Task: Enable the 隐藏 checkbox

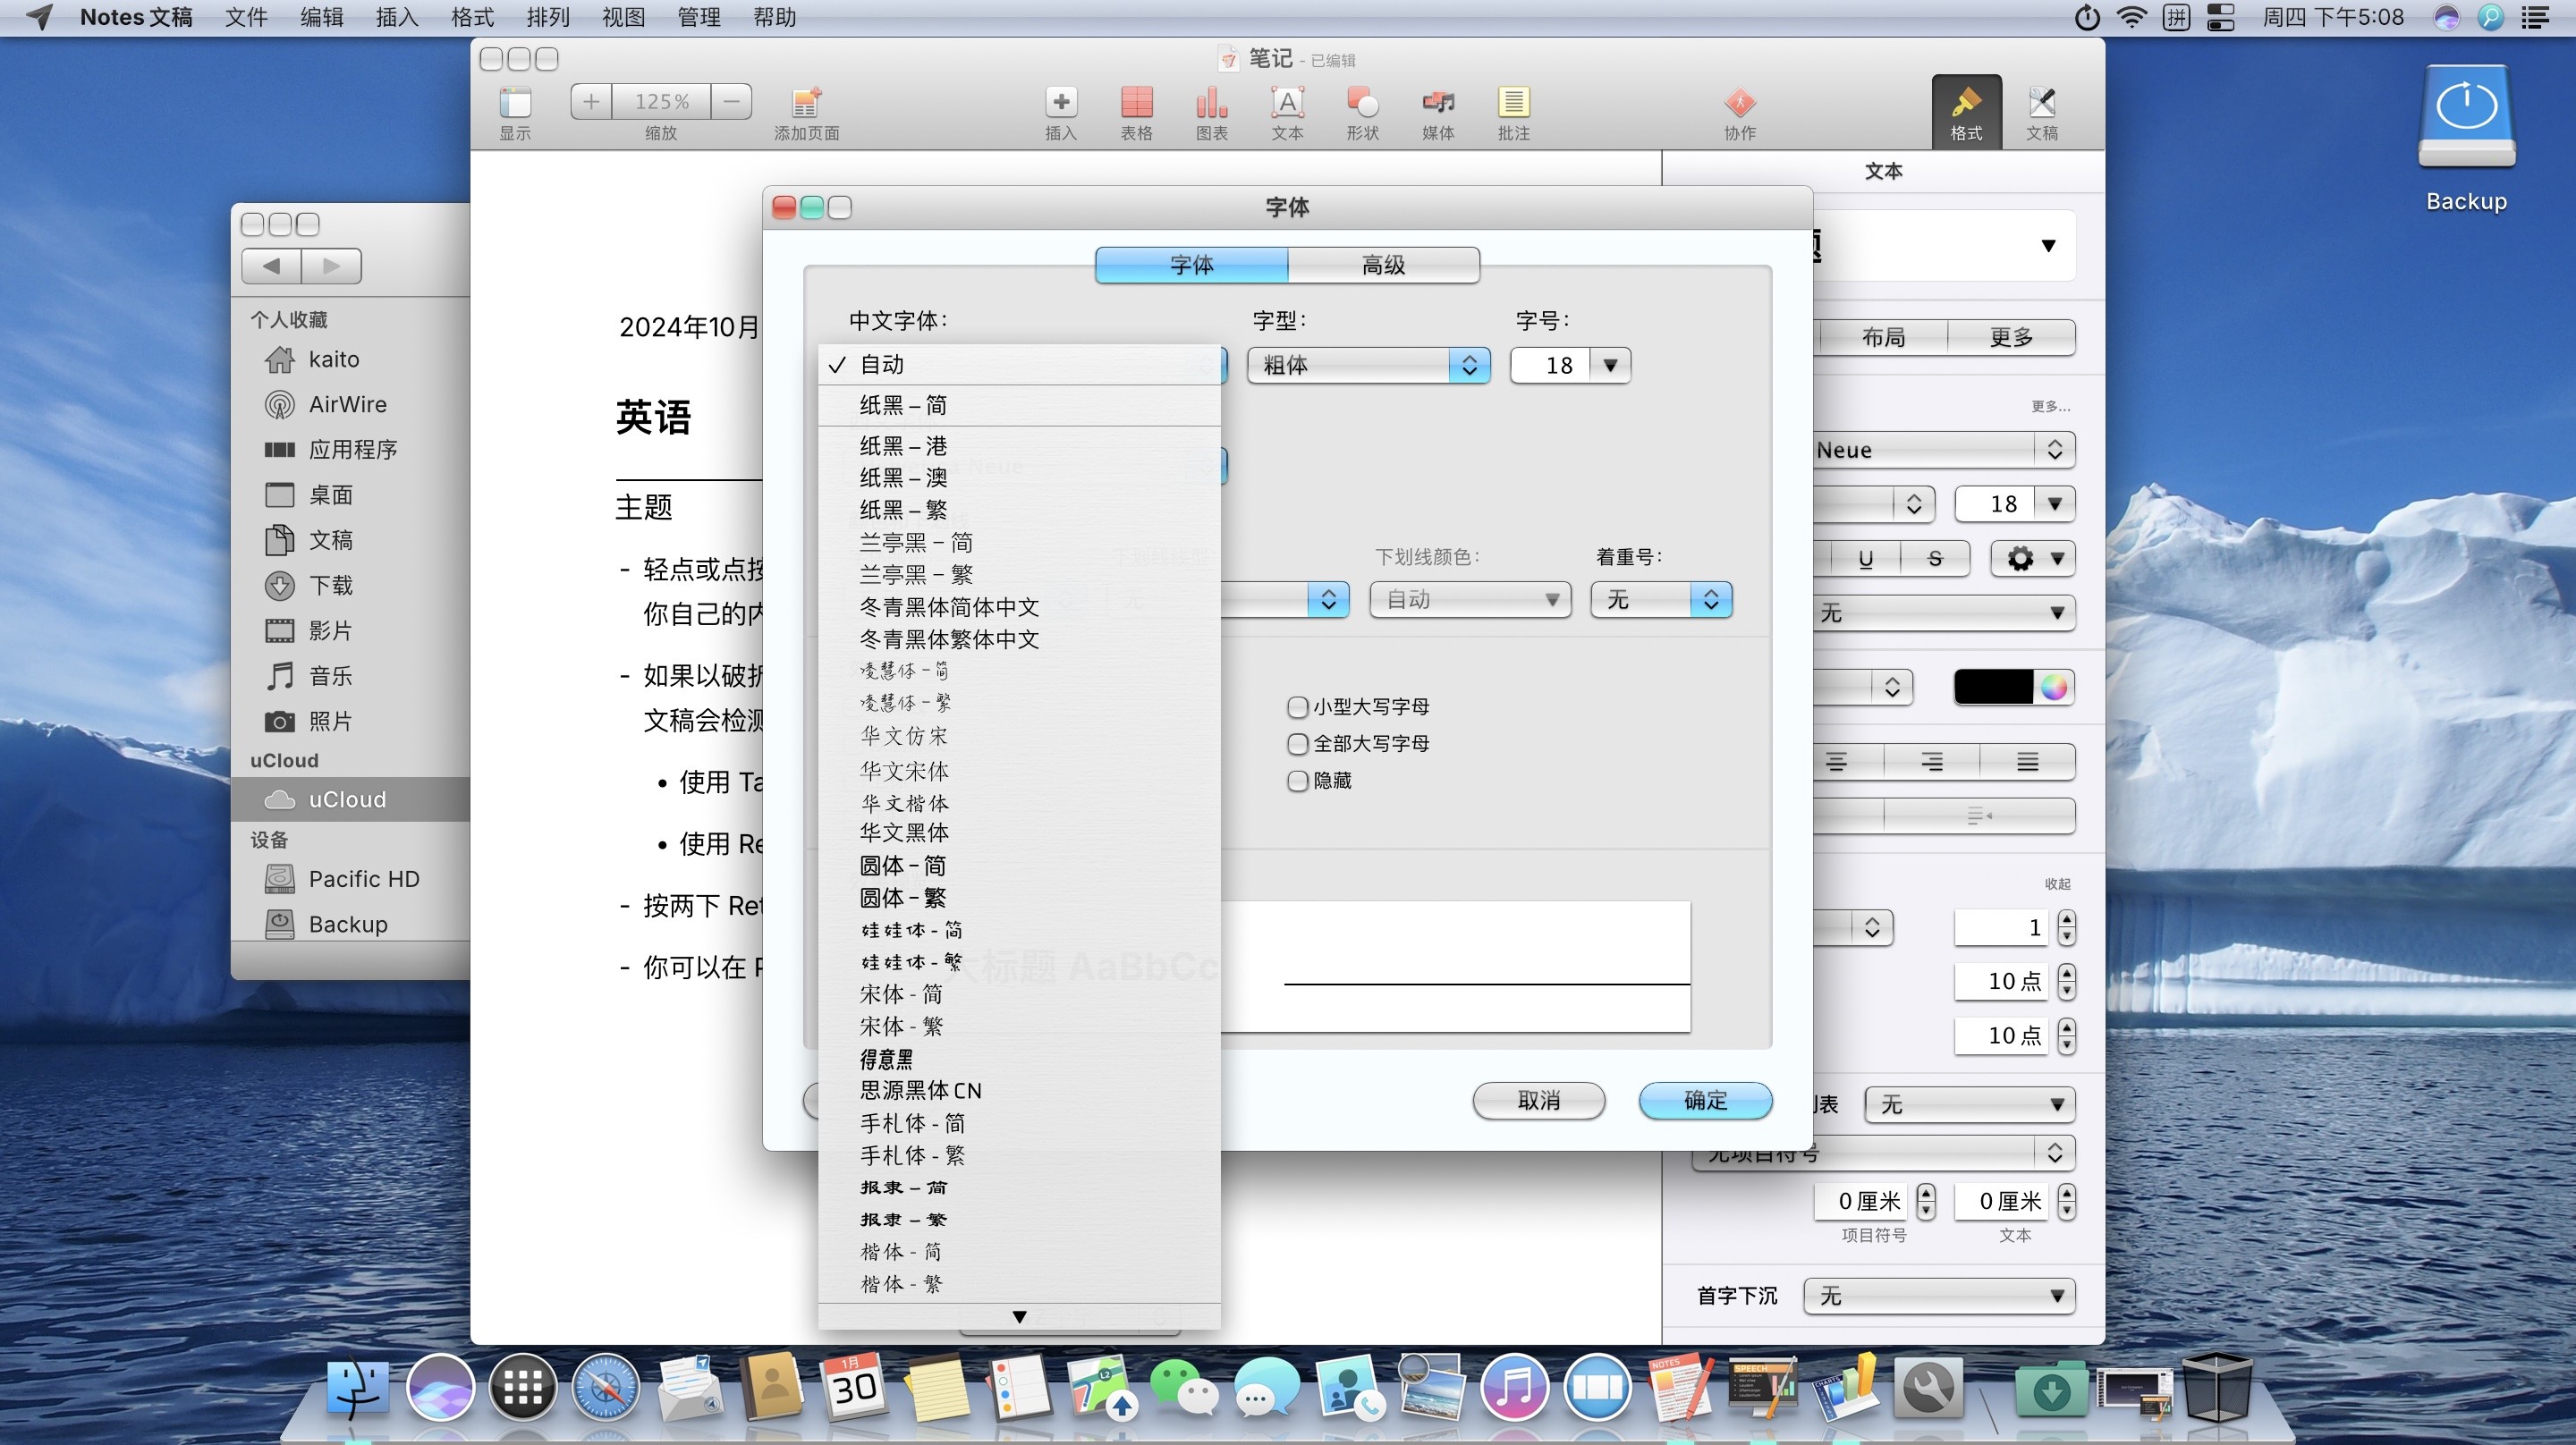Action: pyautogui.click(x=1298, y=781)
